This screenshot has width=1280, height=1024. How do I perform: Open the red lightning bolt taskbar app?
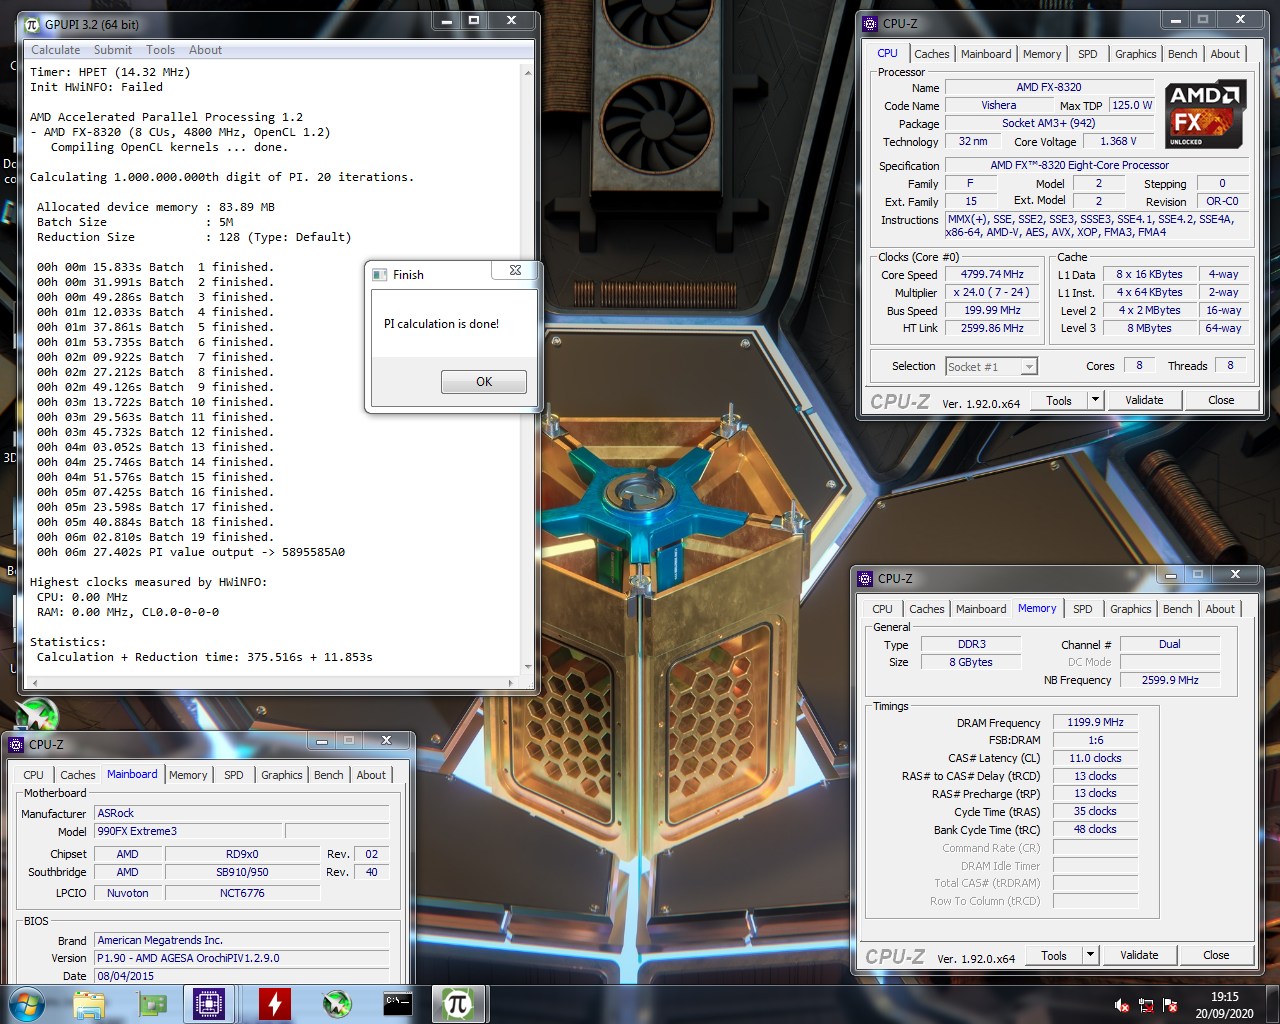[274, 1004]
